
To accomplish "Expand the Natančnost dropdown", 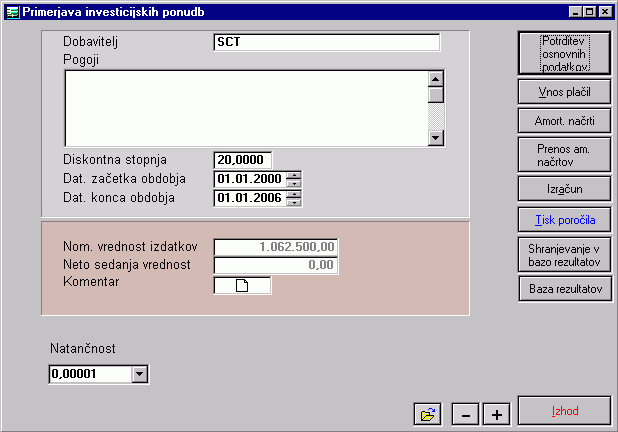I will pyautogui.click(x=139, y=374).
